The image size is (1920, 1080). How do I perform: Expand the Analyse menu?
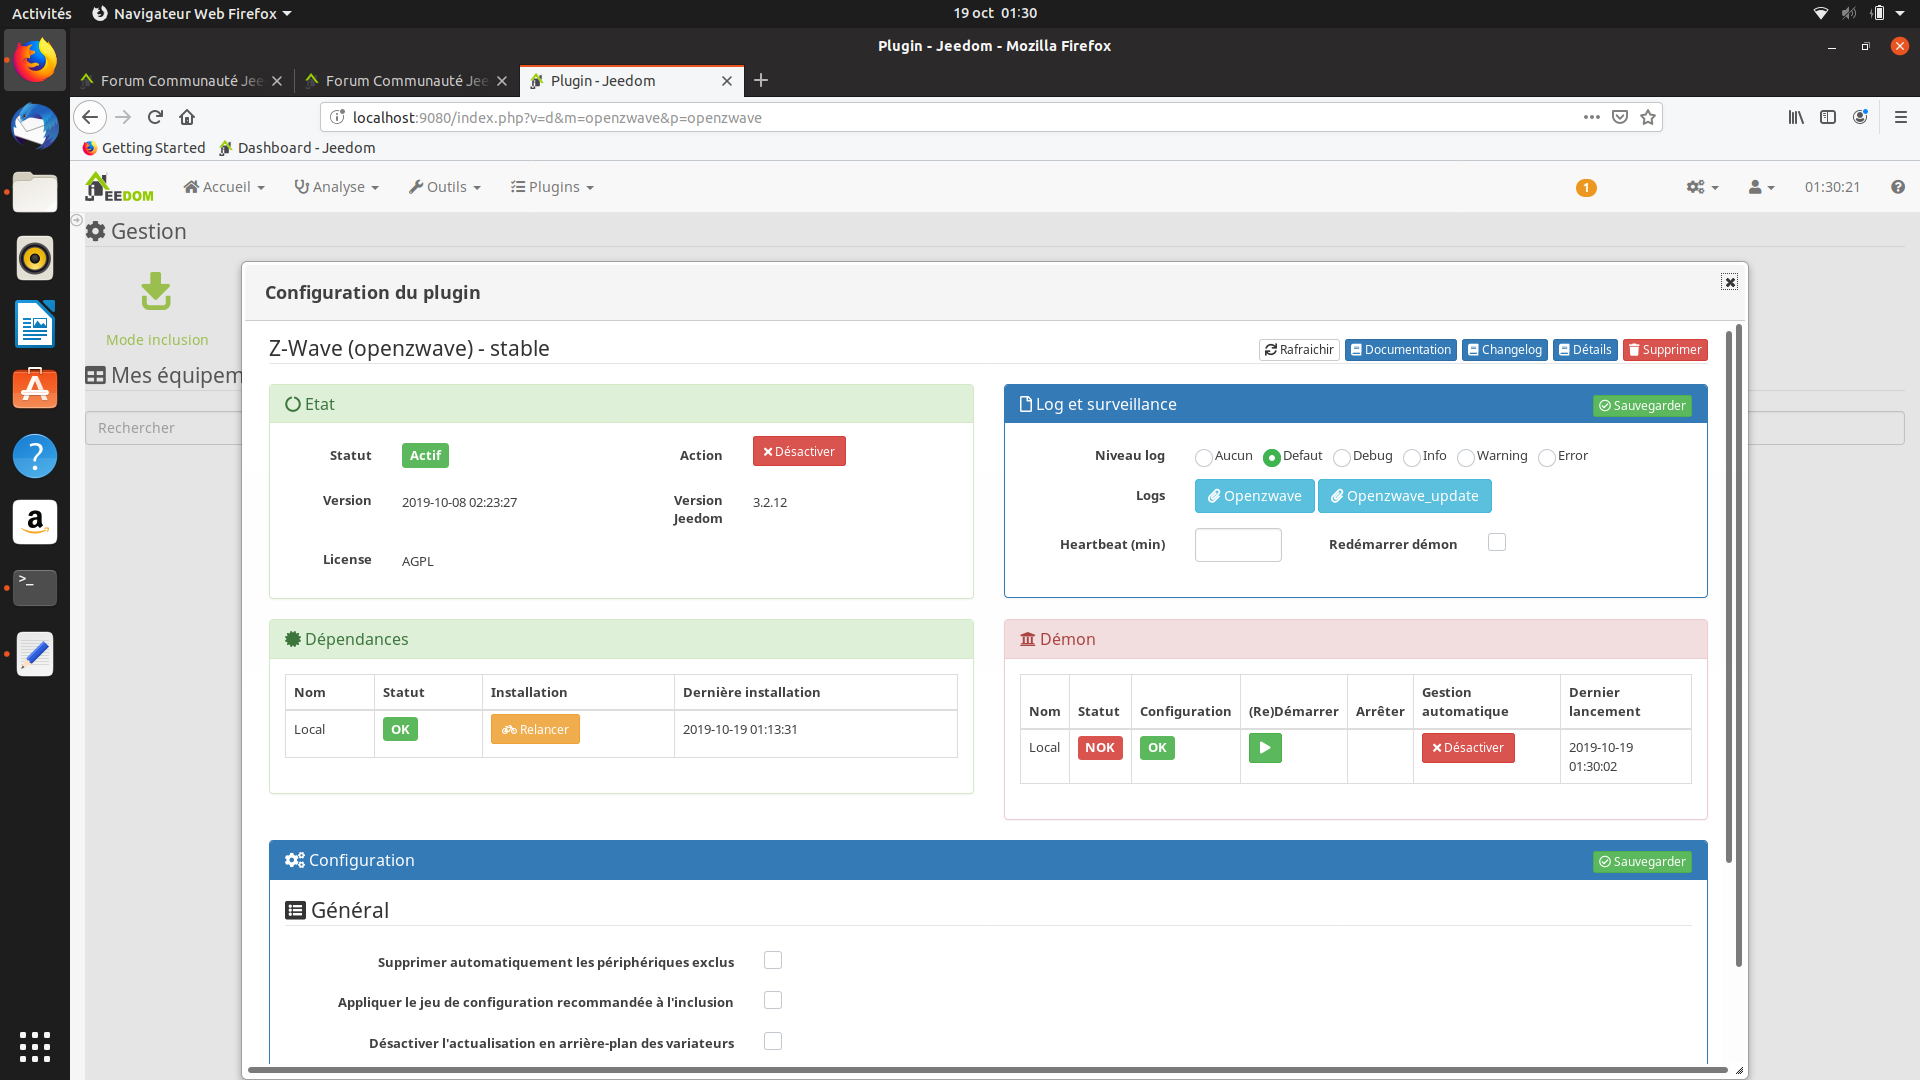tap(337, 187)
